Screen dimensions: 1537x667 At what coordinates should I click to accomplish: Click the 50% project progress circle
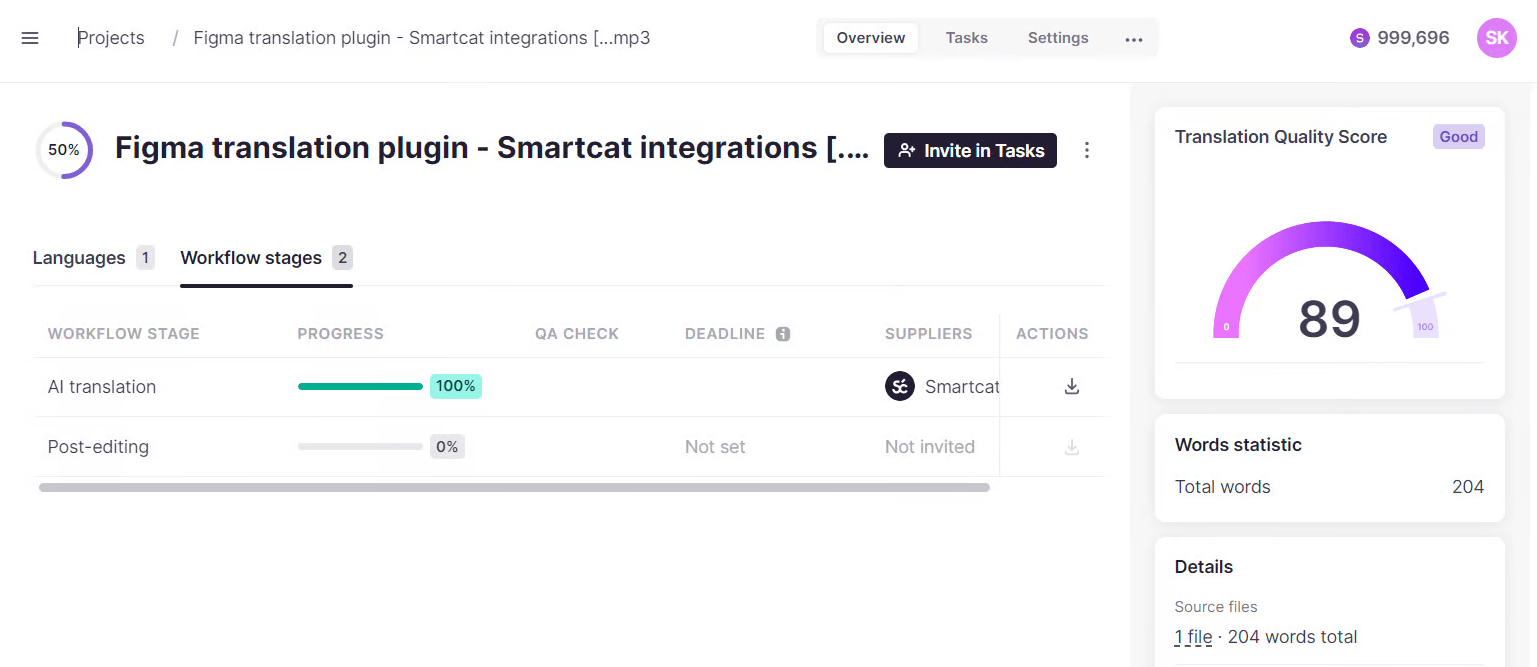pos(64,150)
